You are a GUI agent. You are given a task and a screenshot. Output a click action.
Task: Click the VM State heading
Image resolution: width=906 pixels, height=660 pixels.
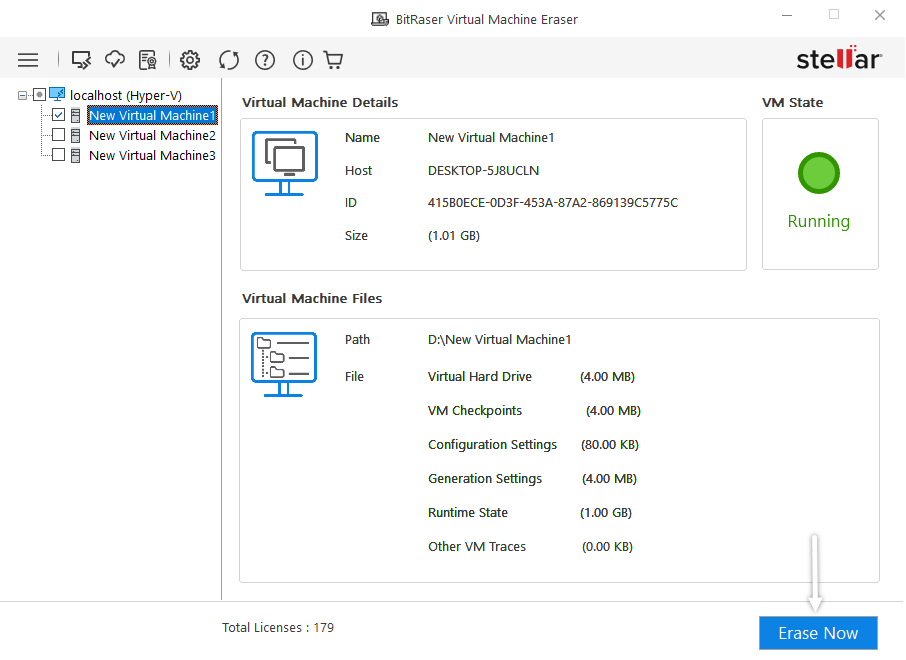tap(792, 103)
